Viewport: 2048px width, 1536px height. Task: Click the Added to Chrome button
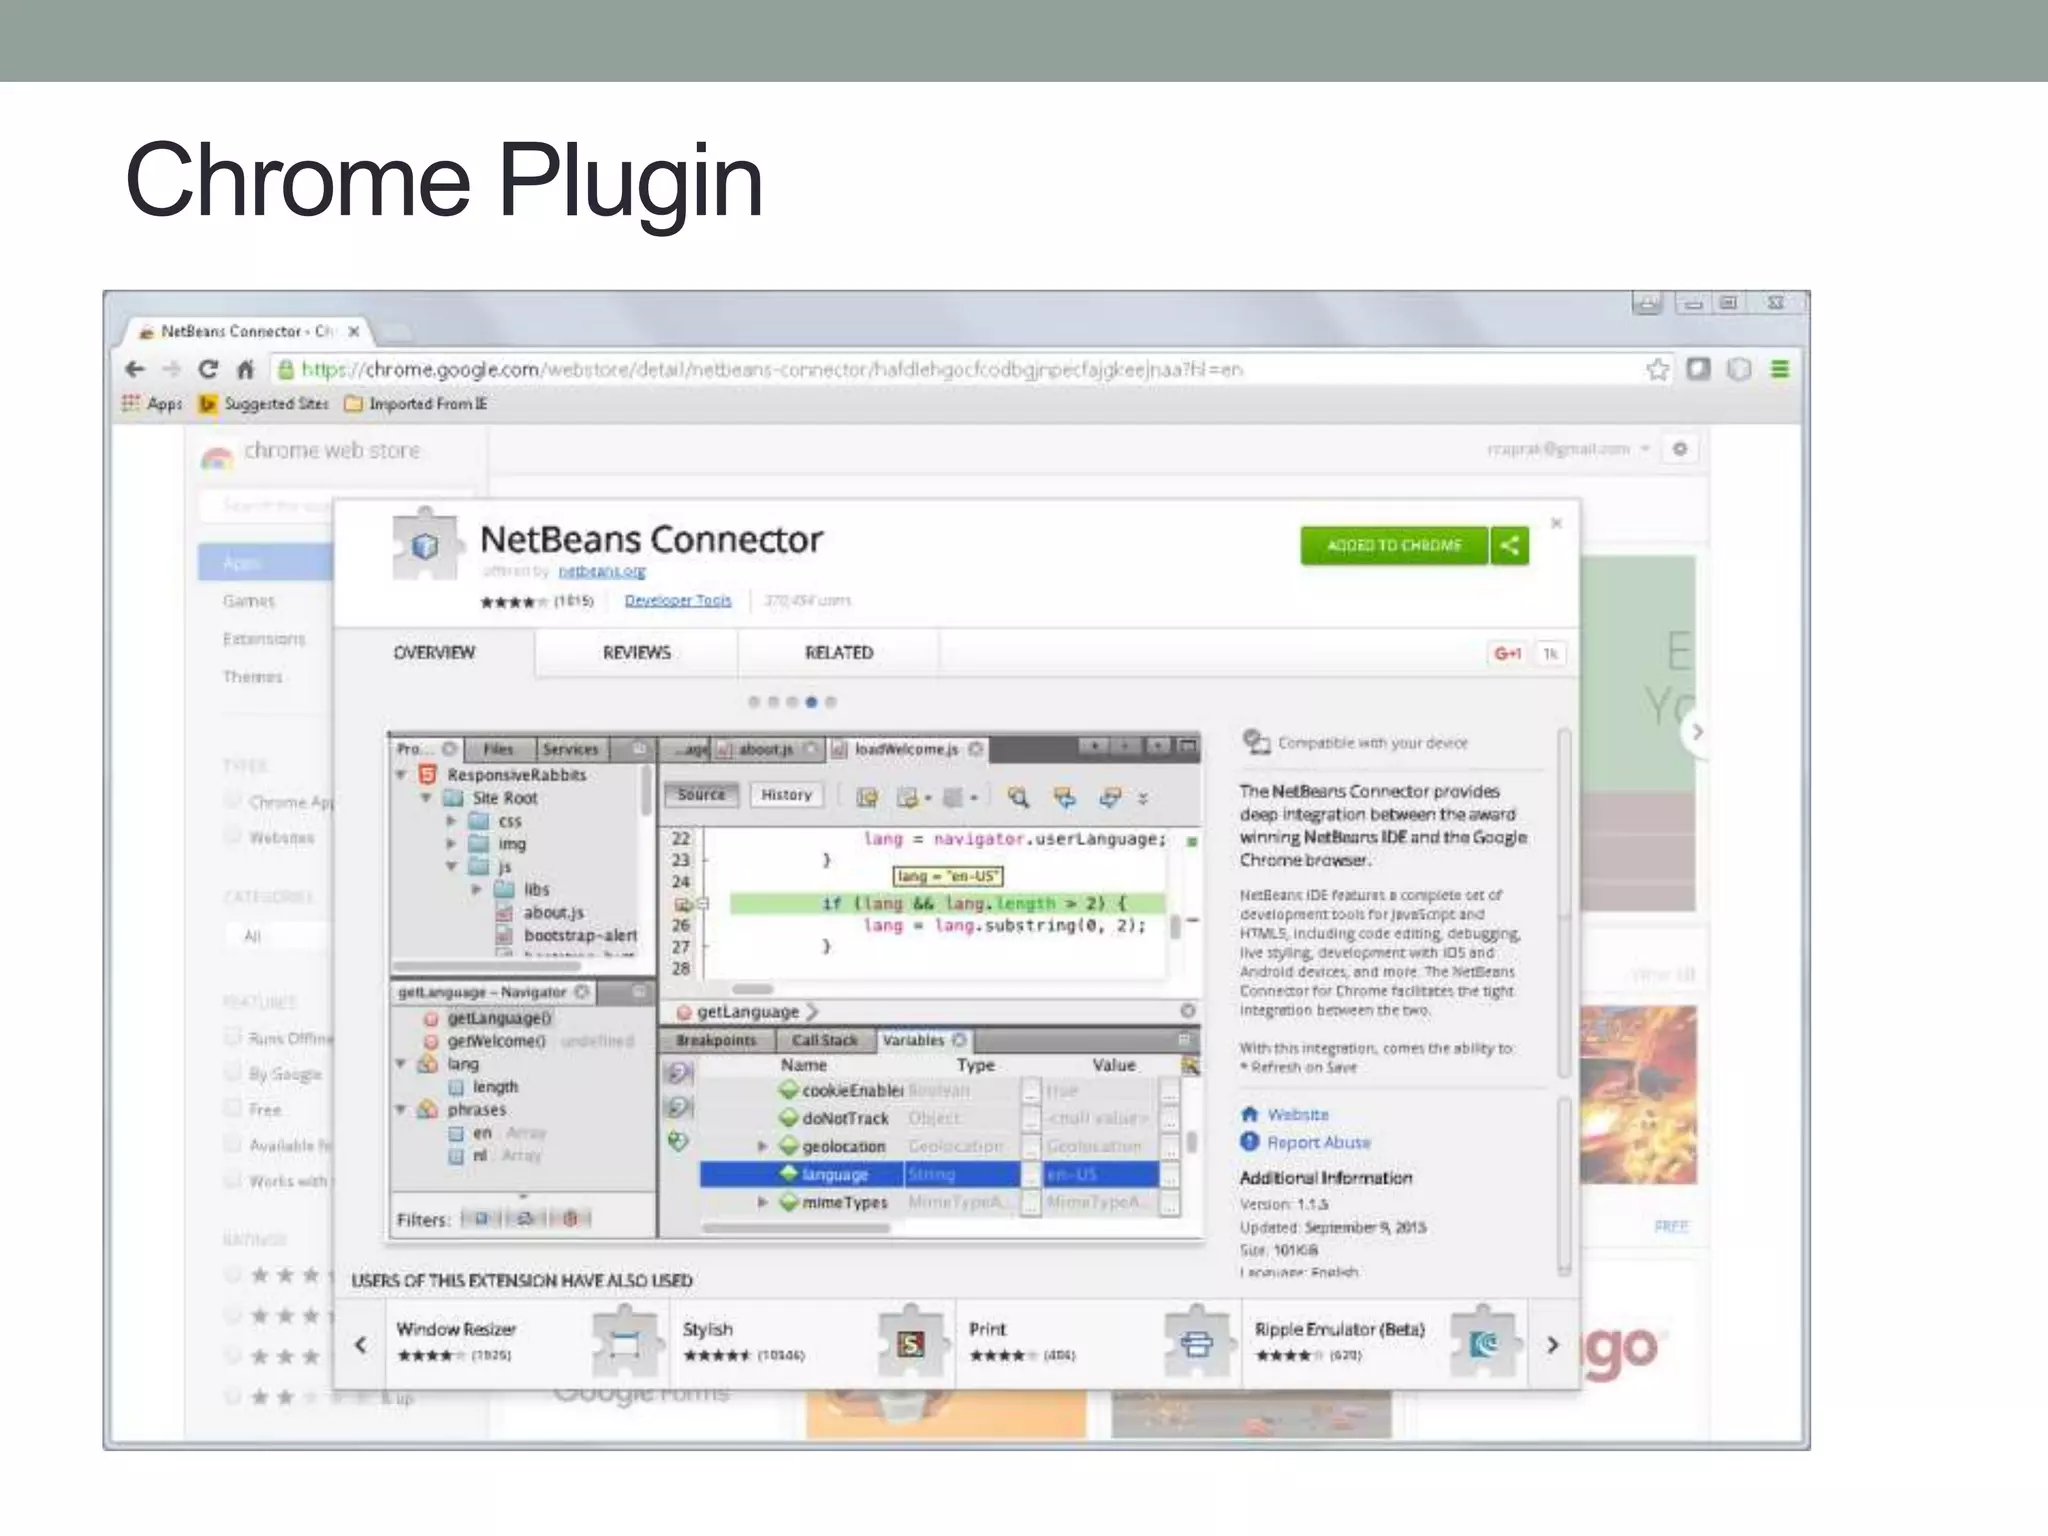click(x=1394, y=545)
